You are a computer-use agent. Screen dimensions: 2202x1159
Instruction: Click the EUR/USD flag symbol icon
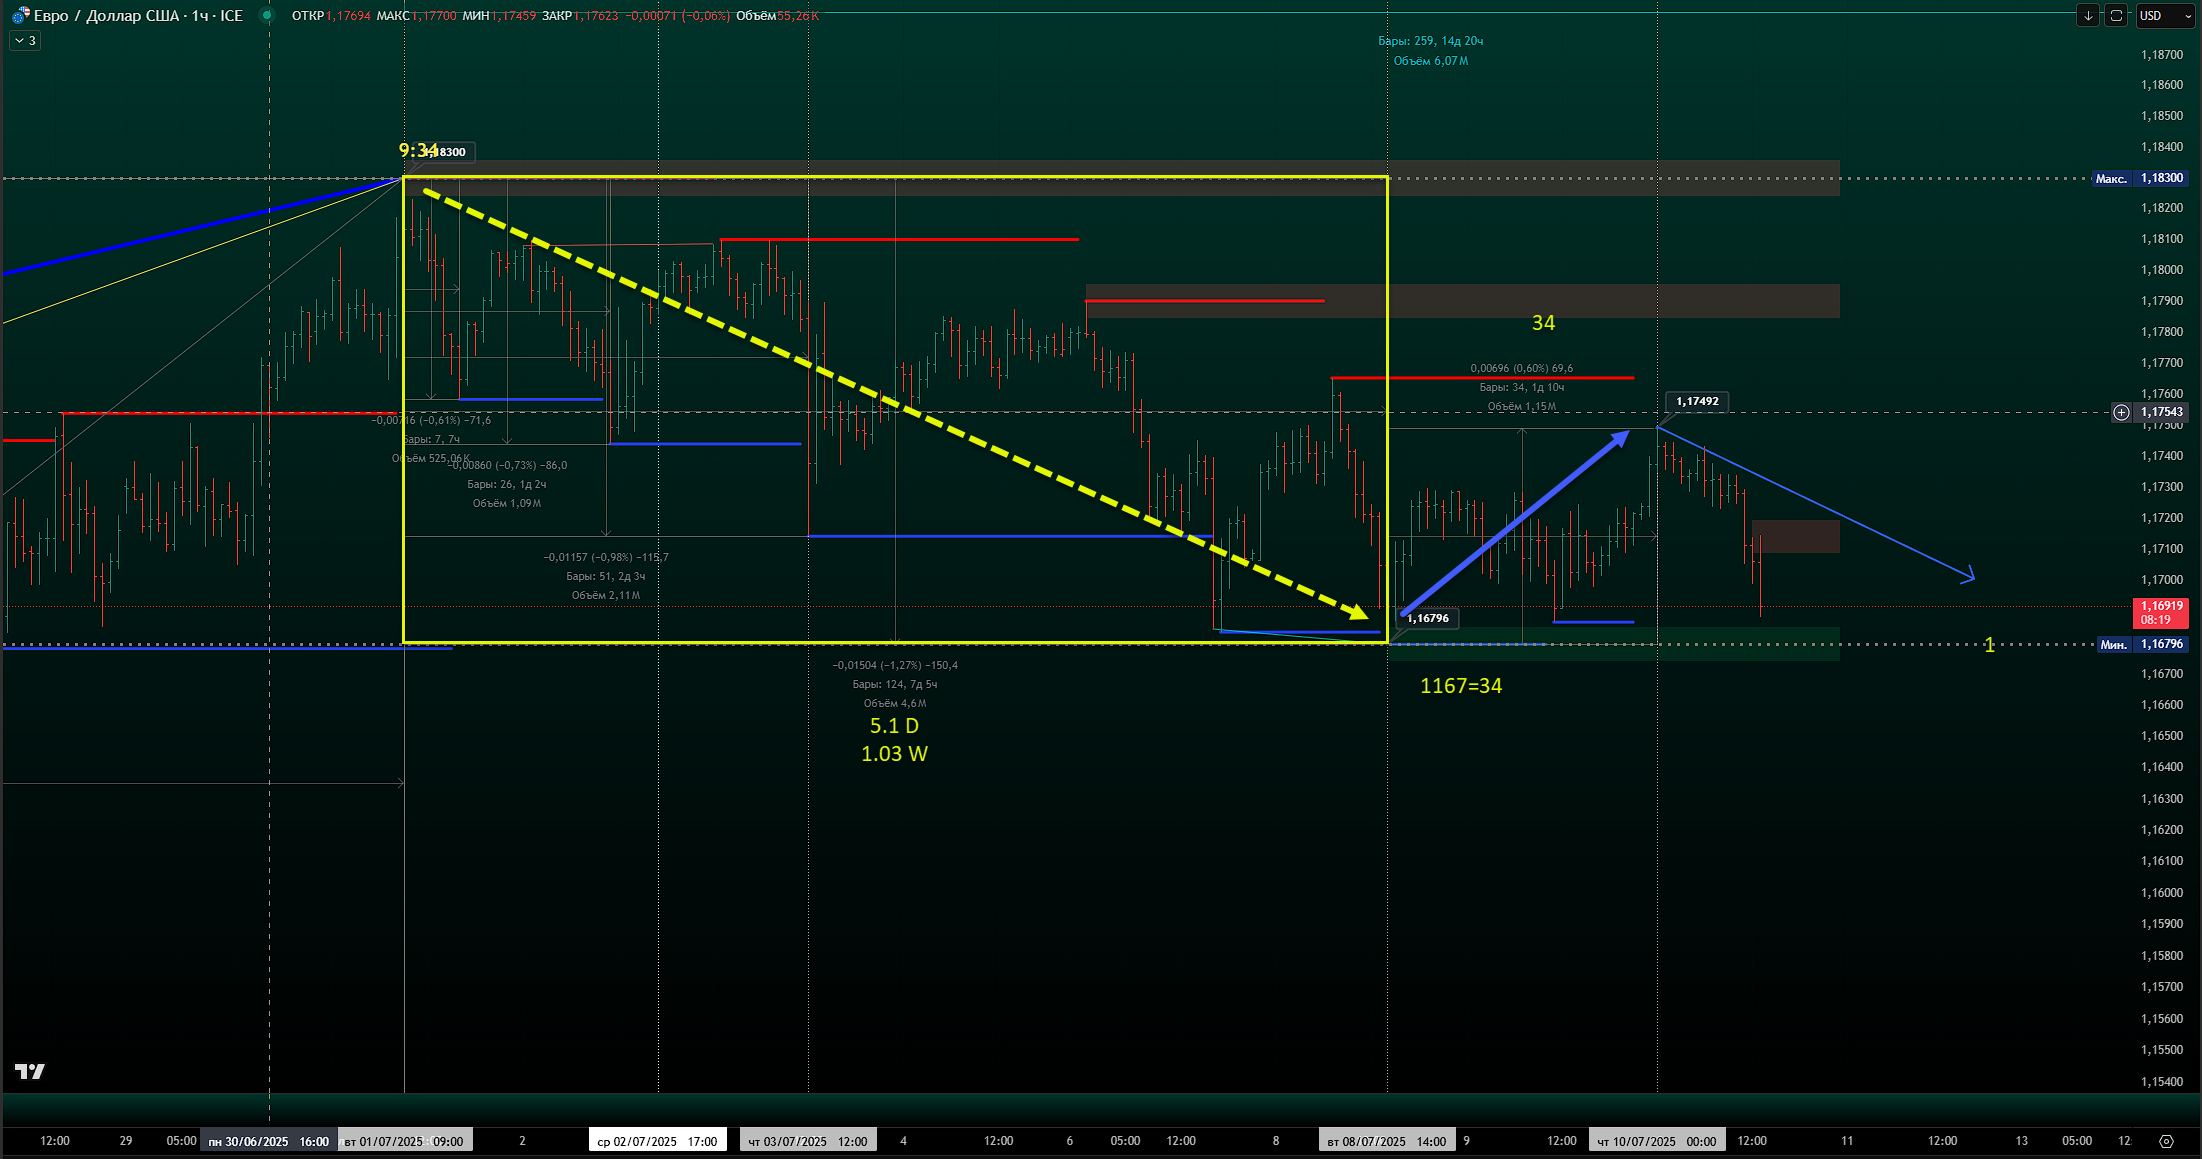click(x=20, y=15)
